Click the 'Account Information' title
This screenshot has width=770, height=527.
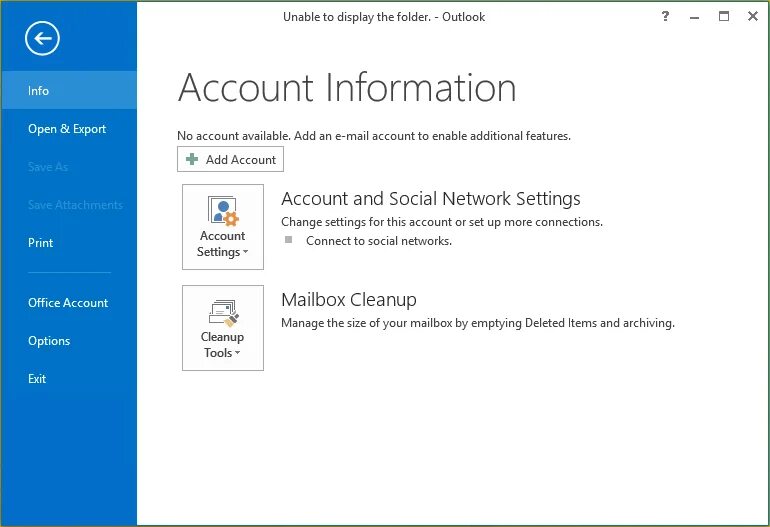pos(347,87)
